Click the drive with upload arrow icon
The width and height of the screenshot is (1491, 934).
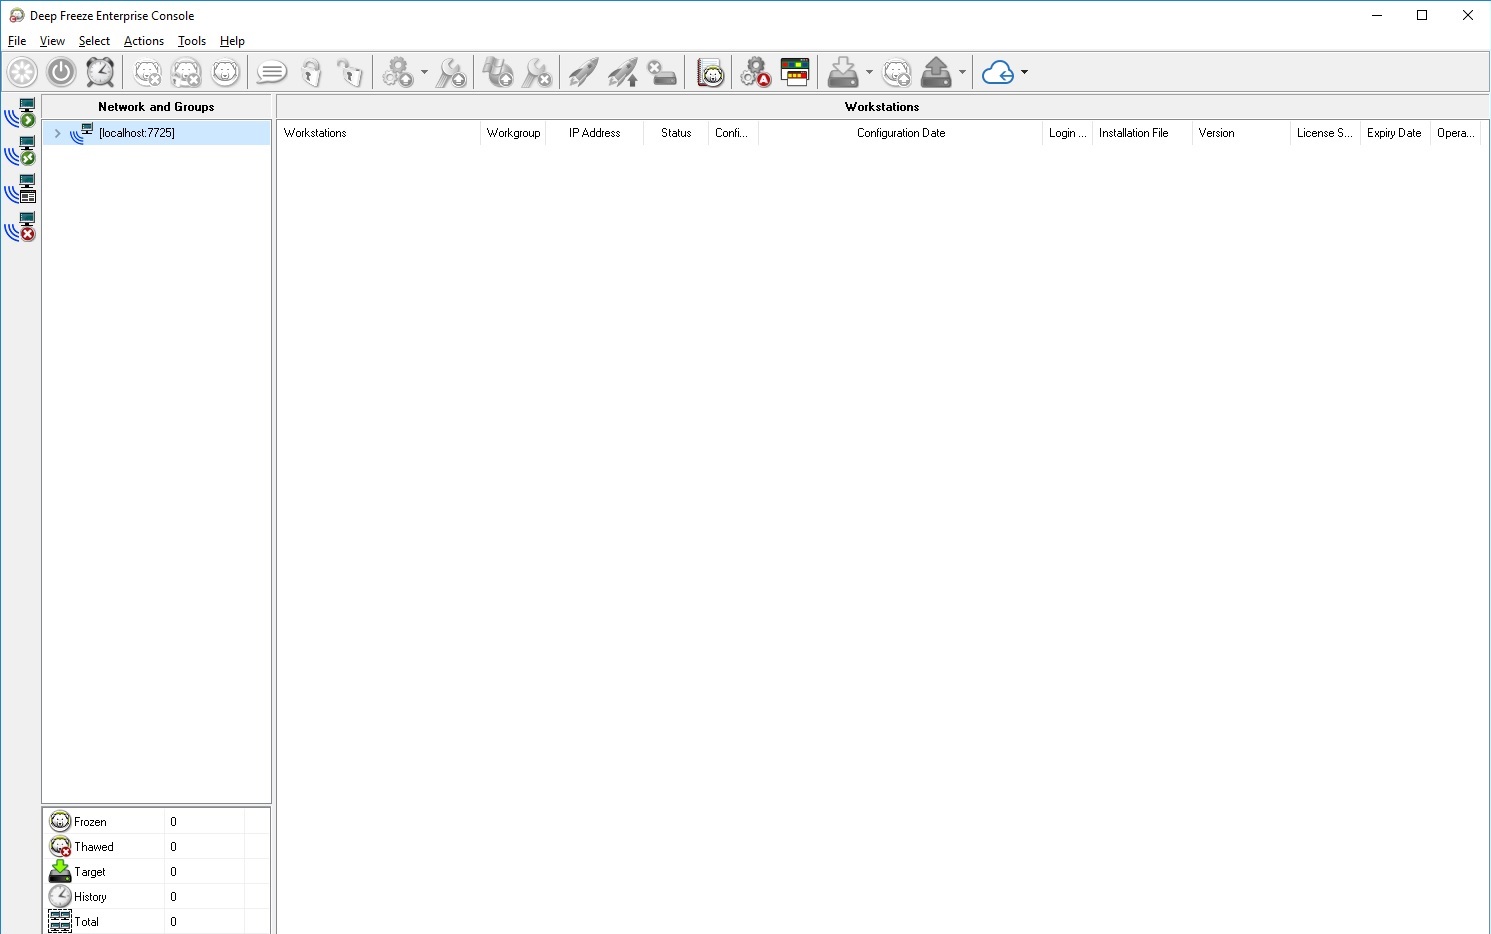[936, 72]
